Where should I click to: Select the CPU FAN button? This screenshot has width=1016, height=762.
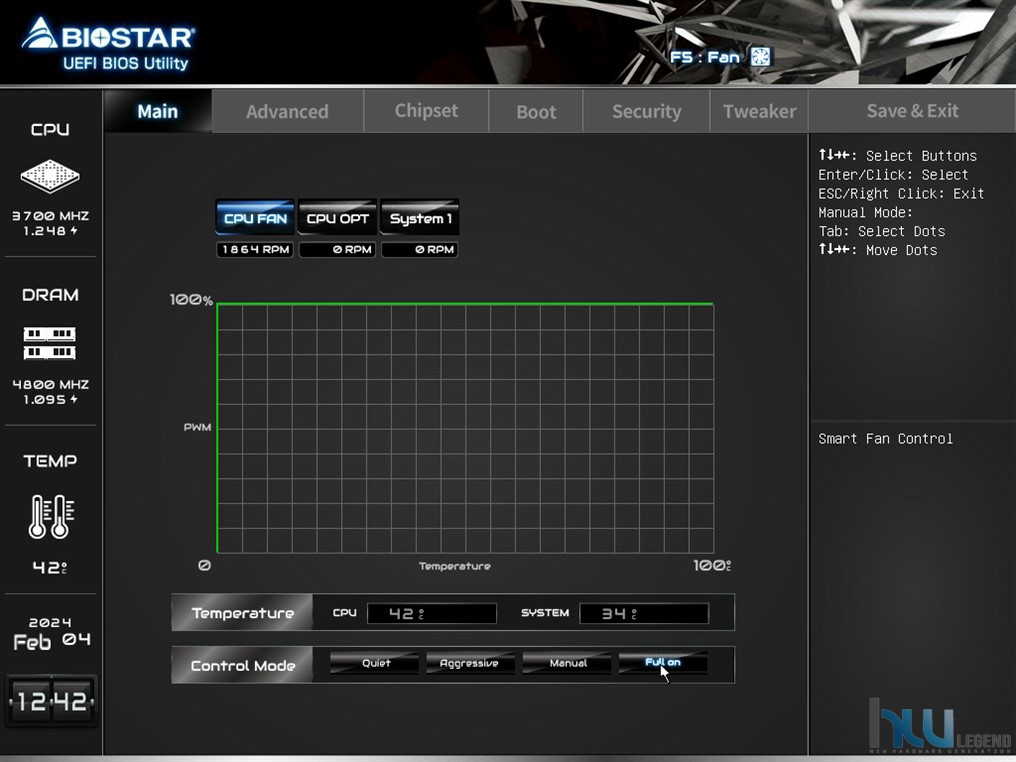[x=255, y=218]
